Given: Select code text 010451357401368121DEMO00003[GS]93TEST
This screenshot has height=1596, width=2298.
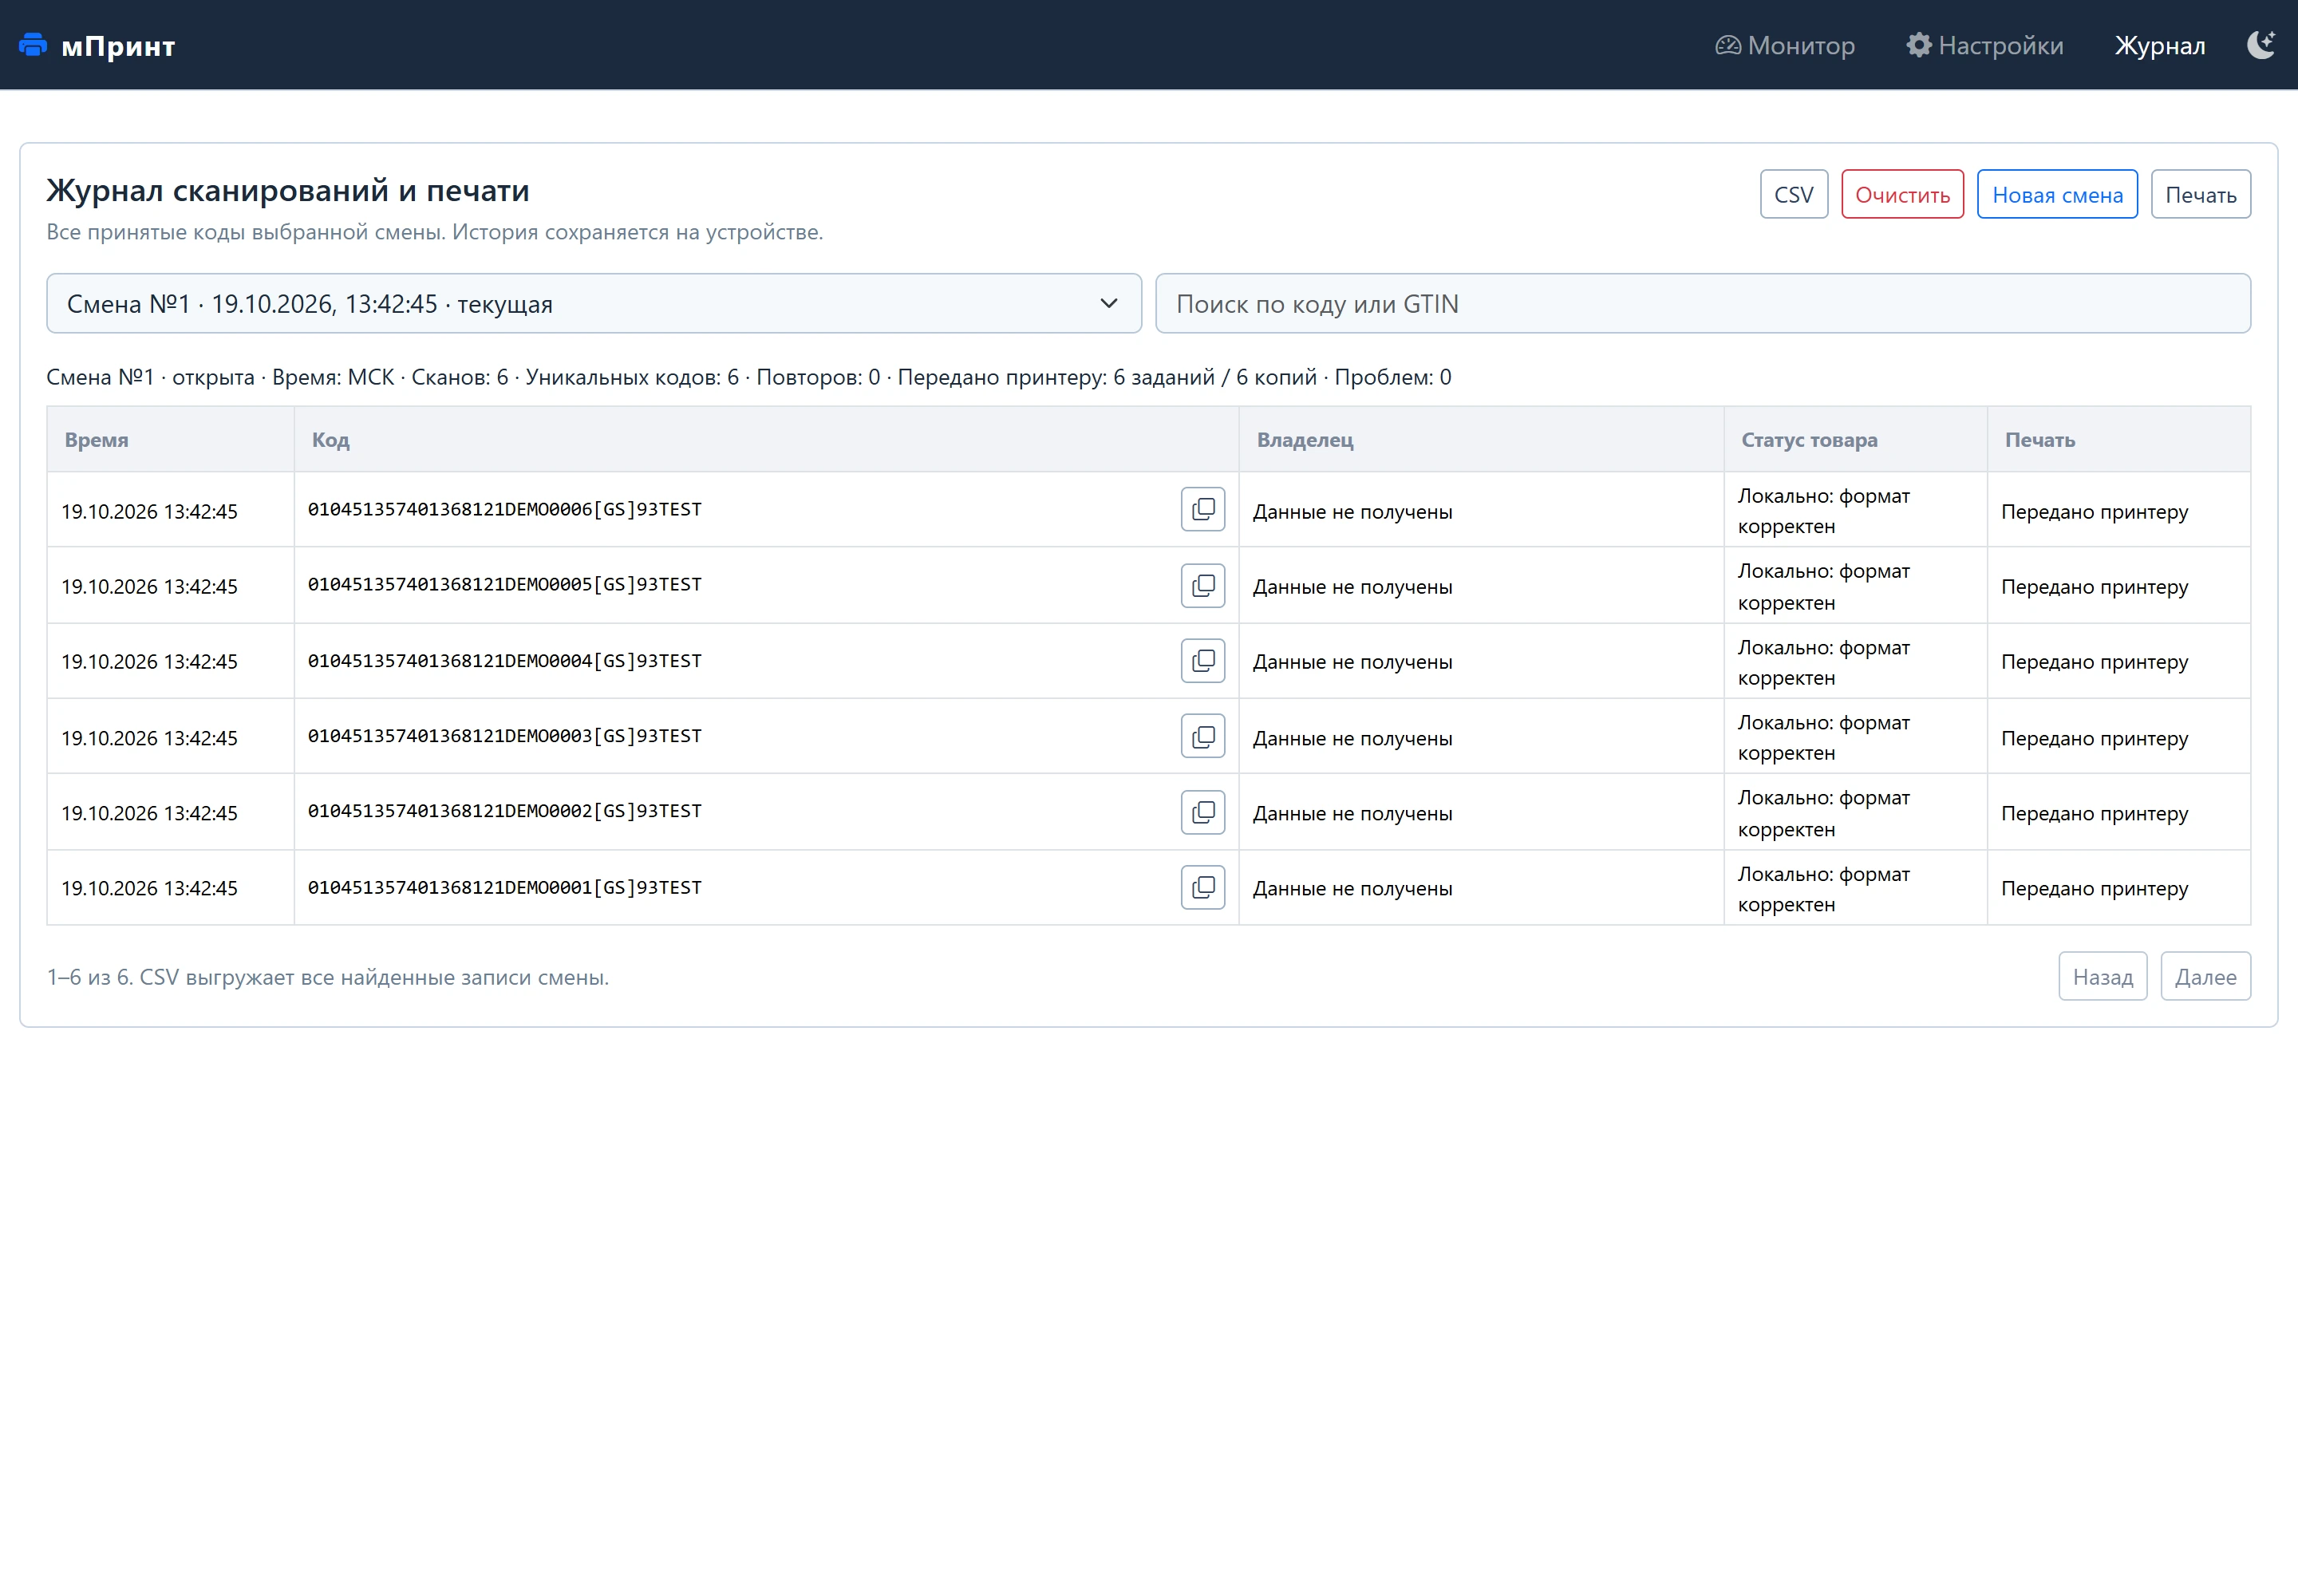Looking at the screenshot, I should pos(505,736).
